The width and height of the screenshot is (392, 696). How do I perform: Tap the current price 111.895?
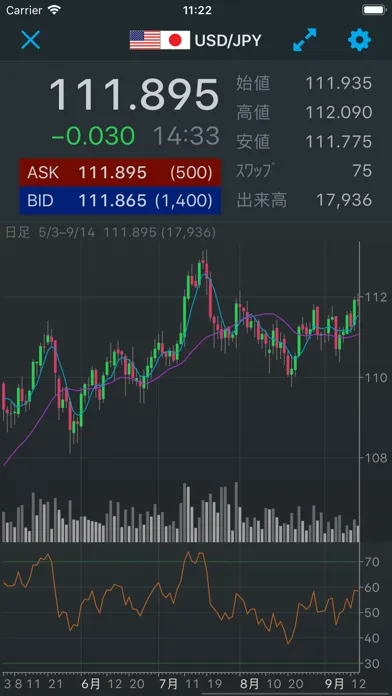tap(134, 95)
